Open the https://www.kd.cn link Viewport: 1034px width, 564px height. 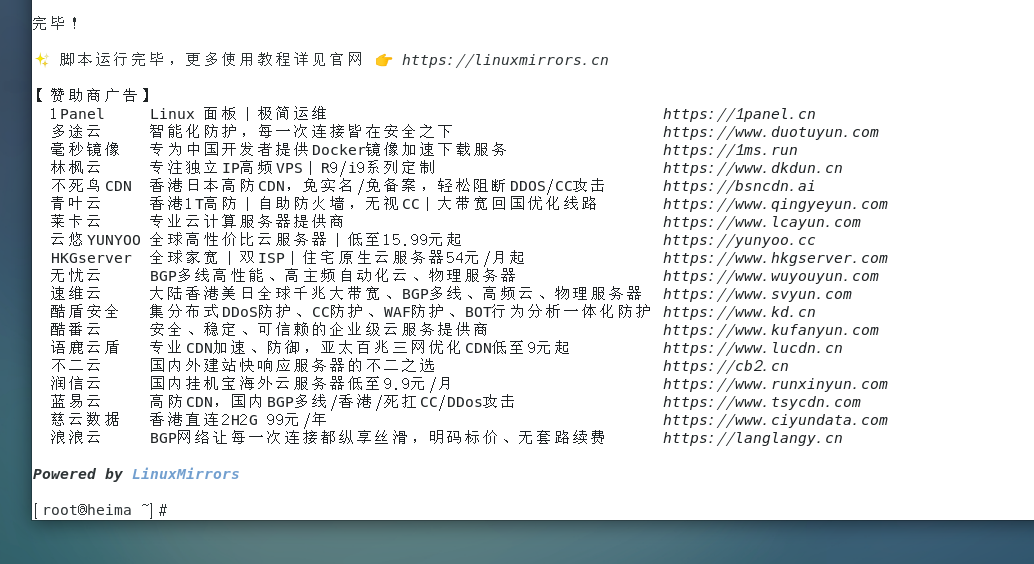[739, 312]
